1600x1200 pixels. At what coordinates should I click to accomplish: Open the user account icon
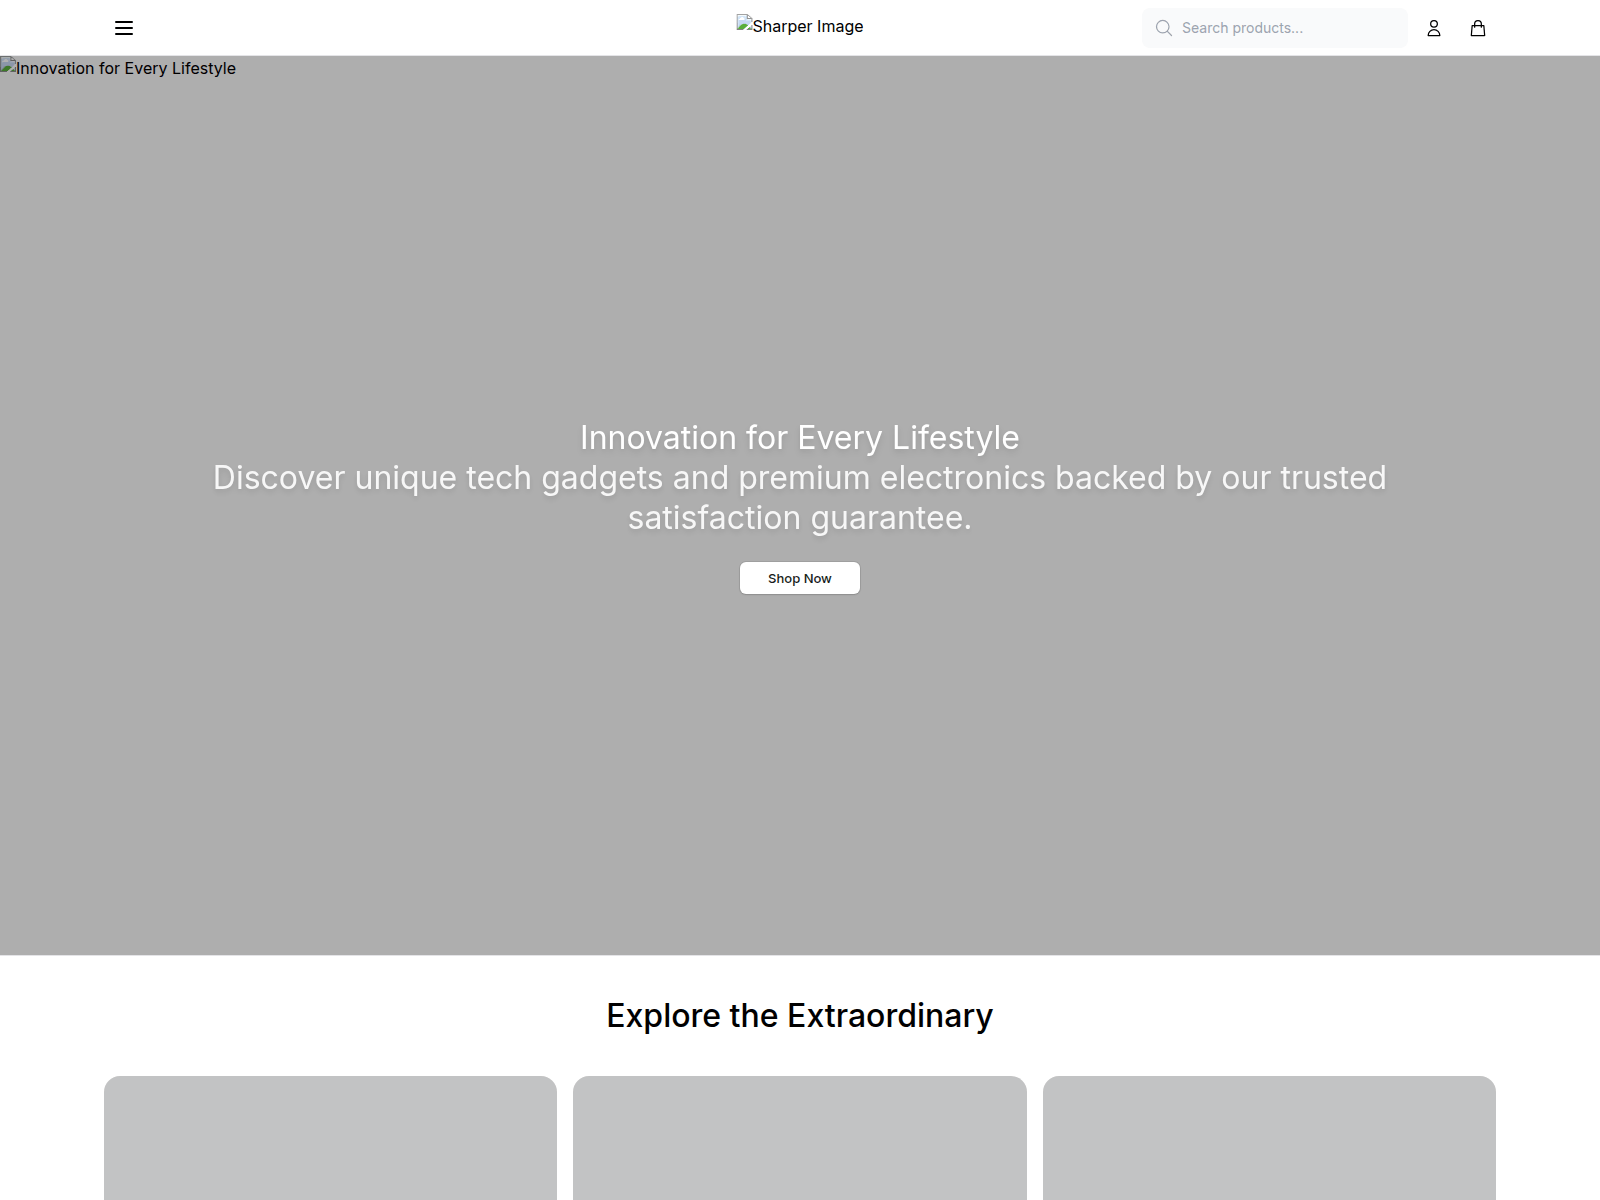pyautogui.click(x=1434, y=28)
